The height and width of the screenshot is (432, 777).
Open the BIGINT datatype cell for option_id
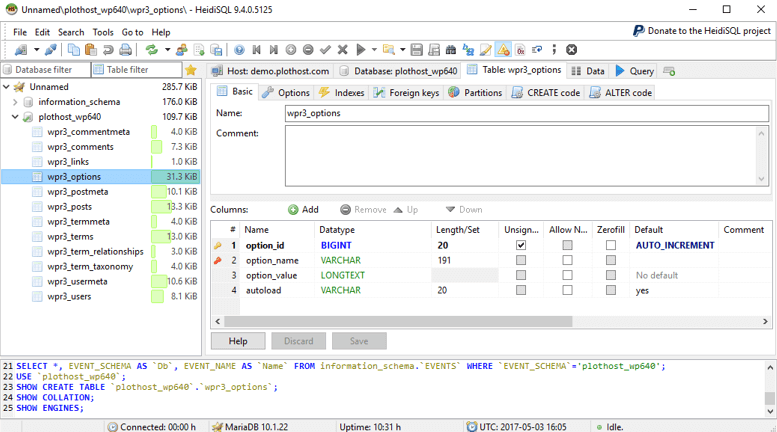(x=373, y=245)
